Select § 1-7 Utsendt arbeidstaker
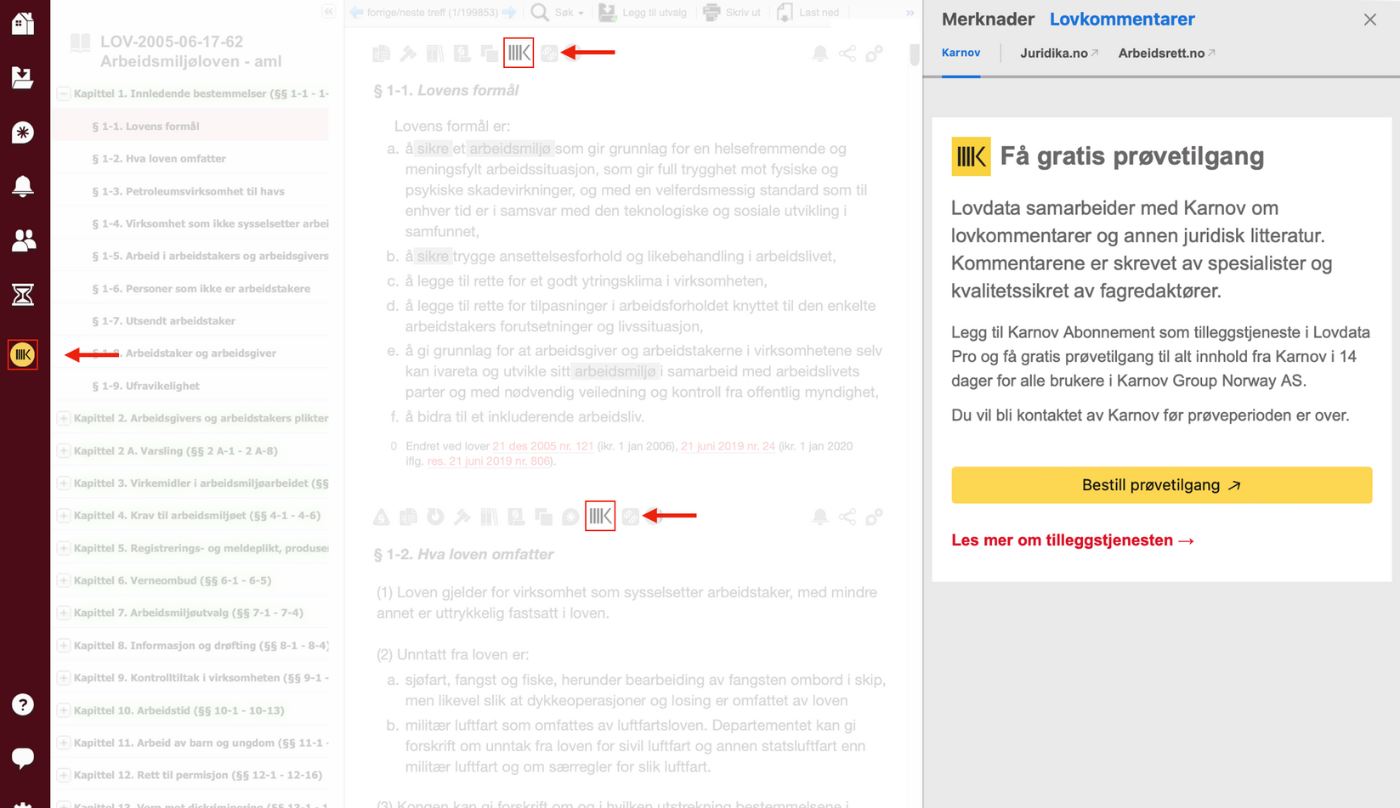This screenshot has width=1400, height=808. point(164,321)
